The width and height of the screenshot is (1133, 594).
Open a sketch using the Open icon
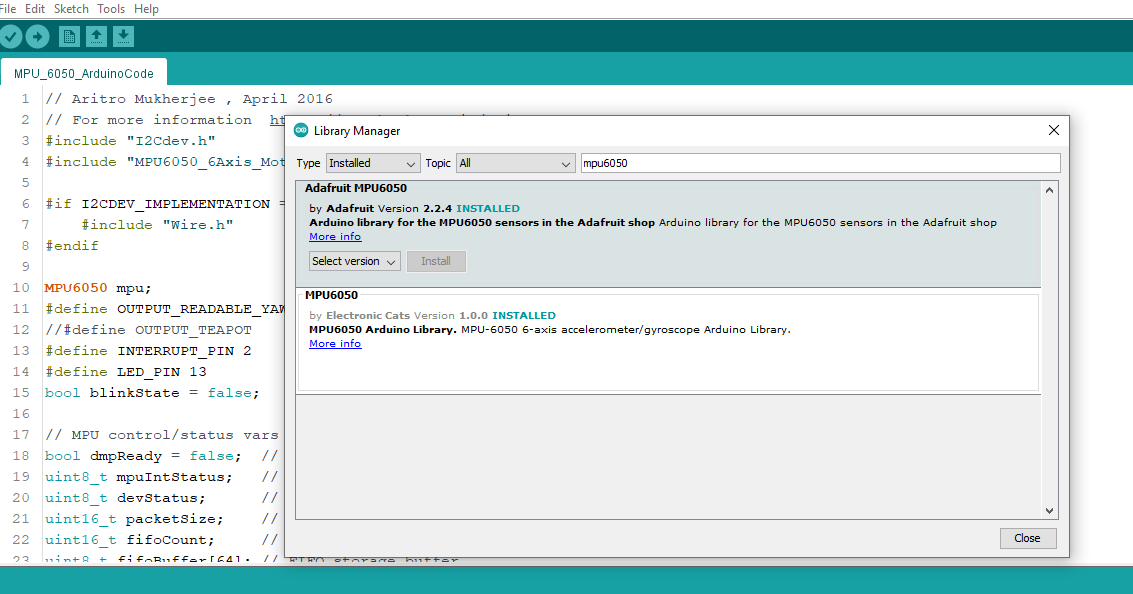tap(96, 36)
